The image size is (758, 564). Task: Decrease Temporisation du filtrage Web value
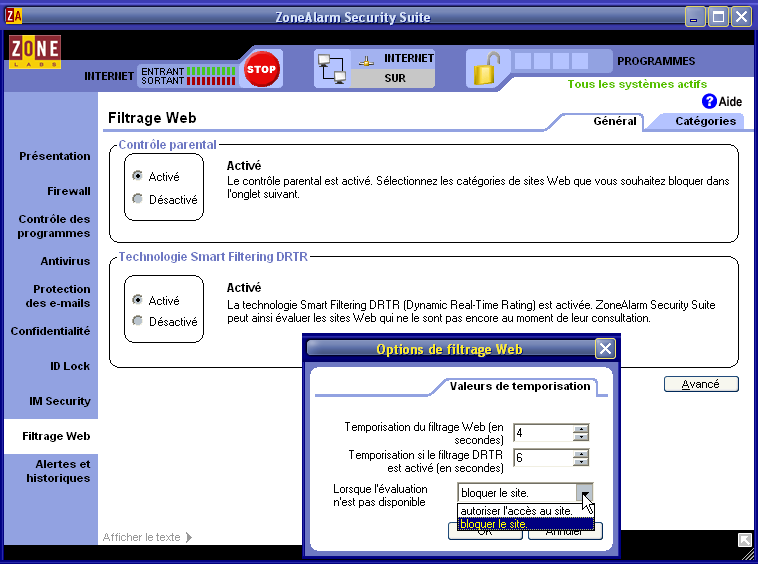(x=581, y=437)
